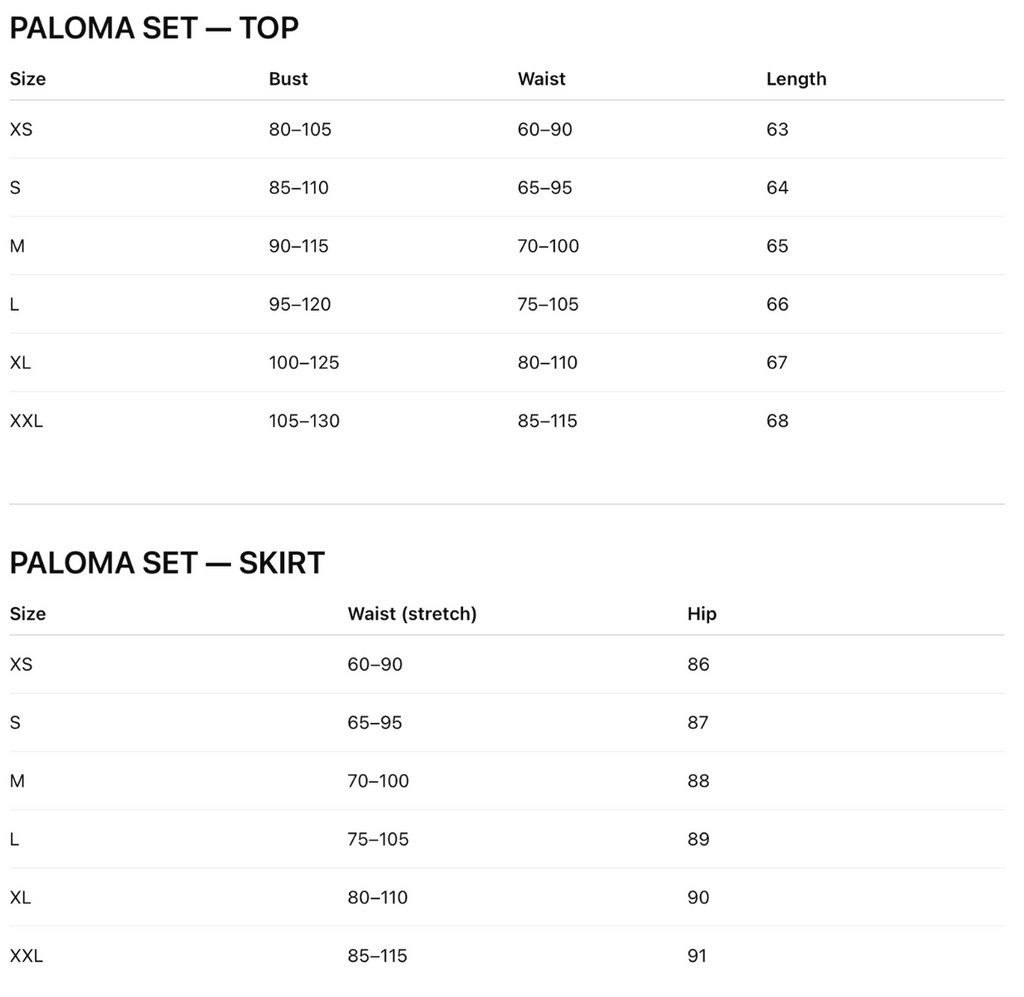Viewport: 1024px width, 997px height.
Task: Select skirt waist 80–110 for XL
Action: tap(377, 898)
